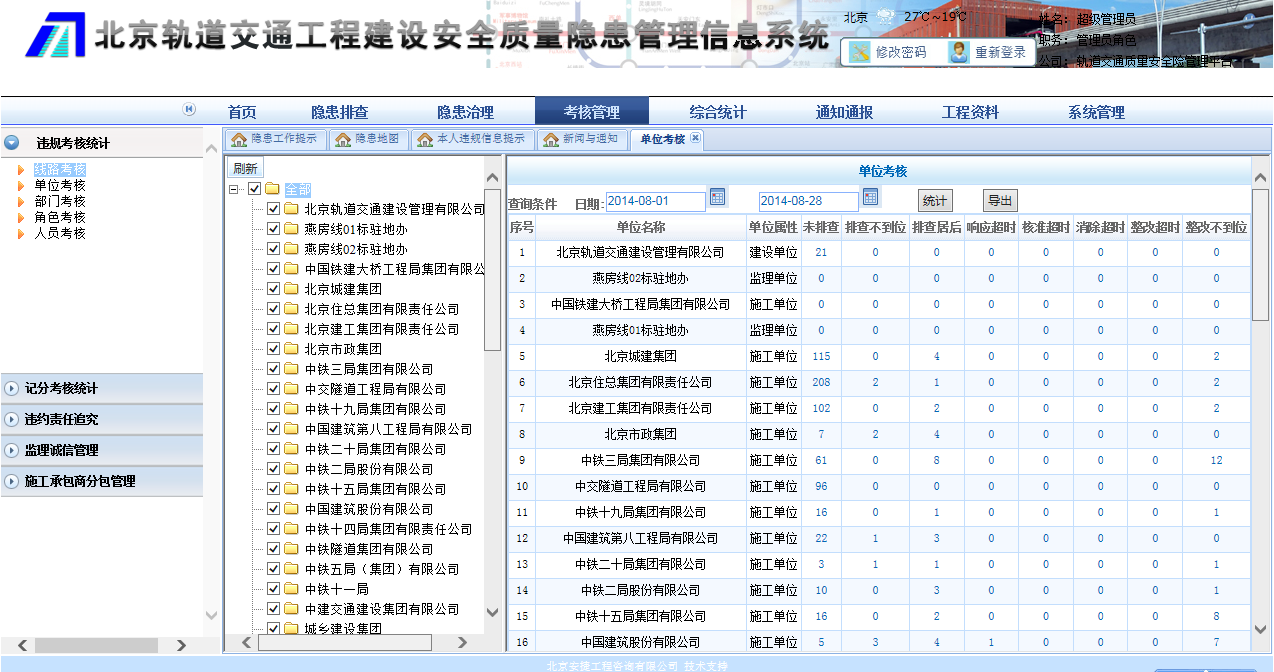Open the start date calendar picker icon
1274x672 pixels.
click(x=717, y=197)
